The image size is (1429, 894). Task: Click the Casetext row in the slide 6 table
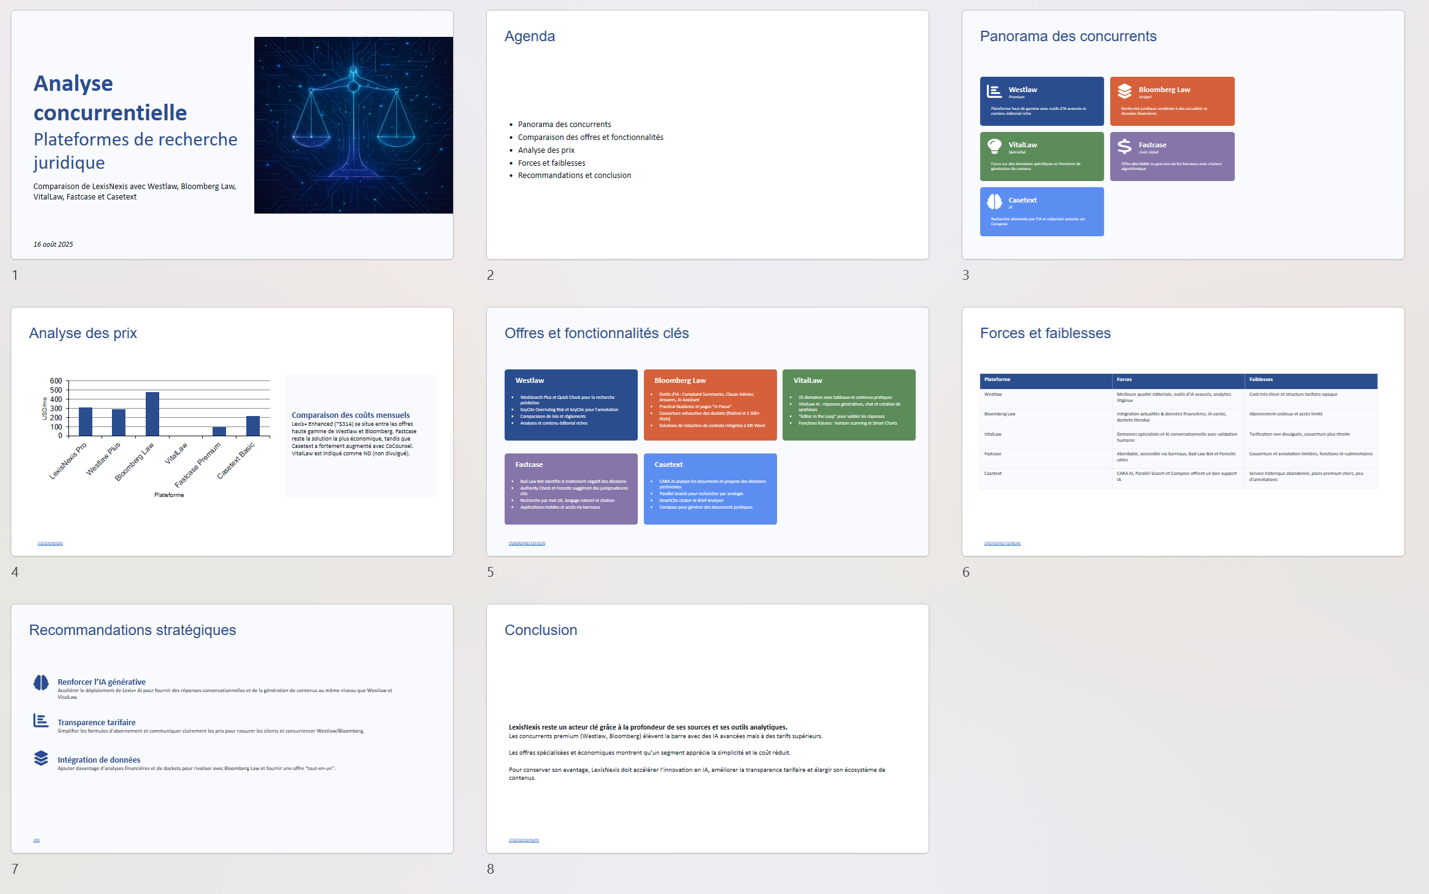(x=1178, y=476)
